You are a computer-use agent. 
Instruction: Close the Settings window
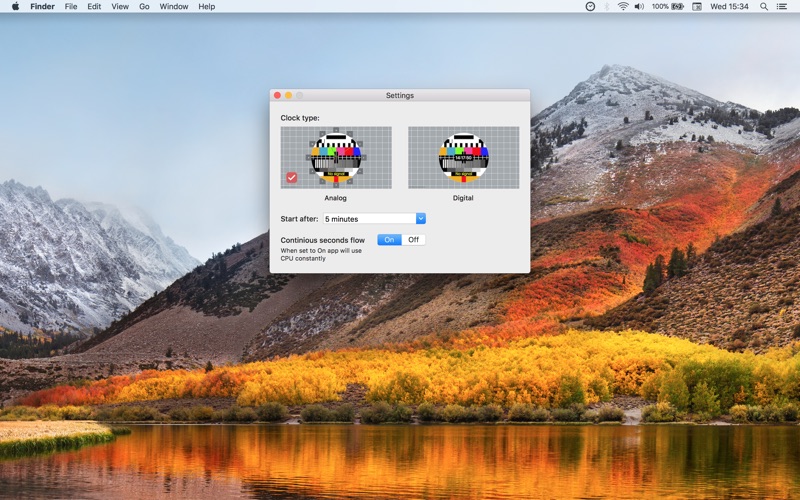pos(278,95)
